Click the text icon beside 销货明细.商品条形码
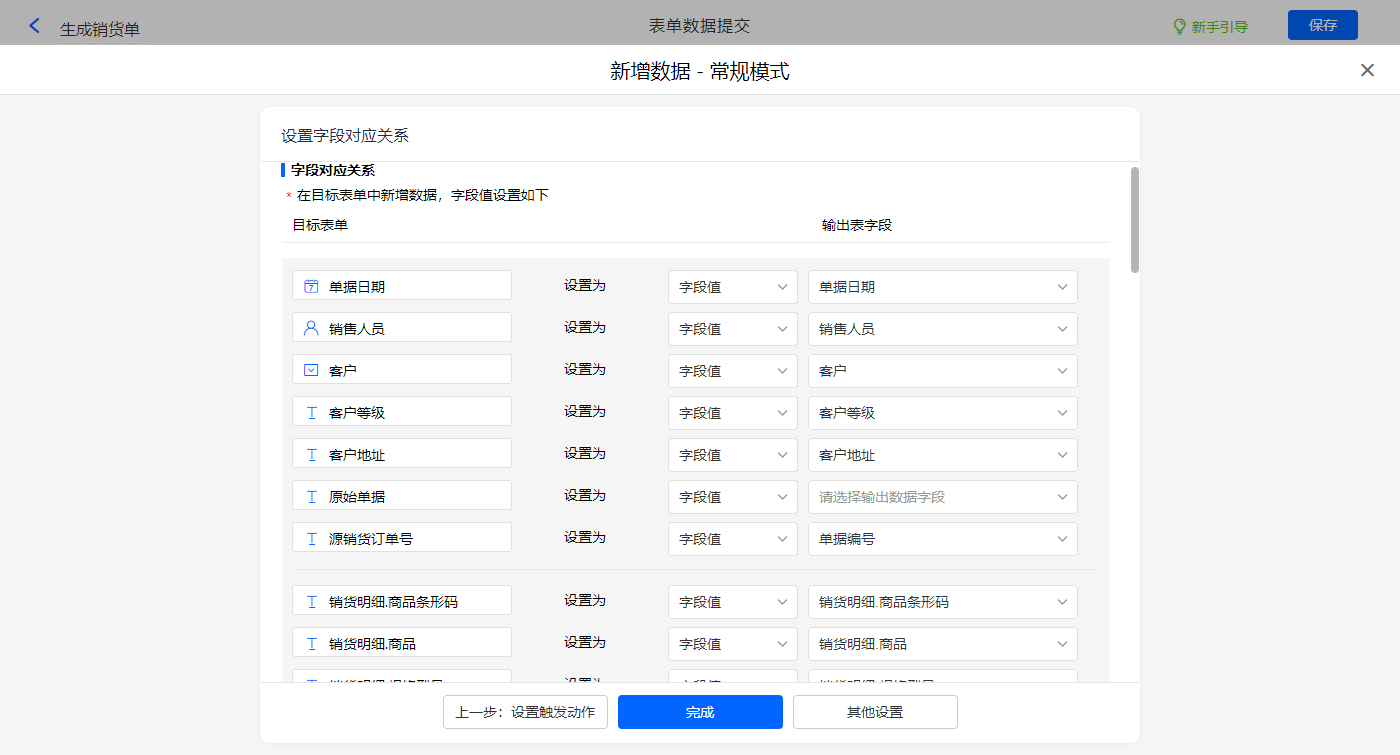The width and height of the screenshot is (1400, 755). click(311, 601)
